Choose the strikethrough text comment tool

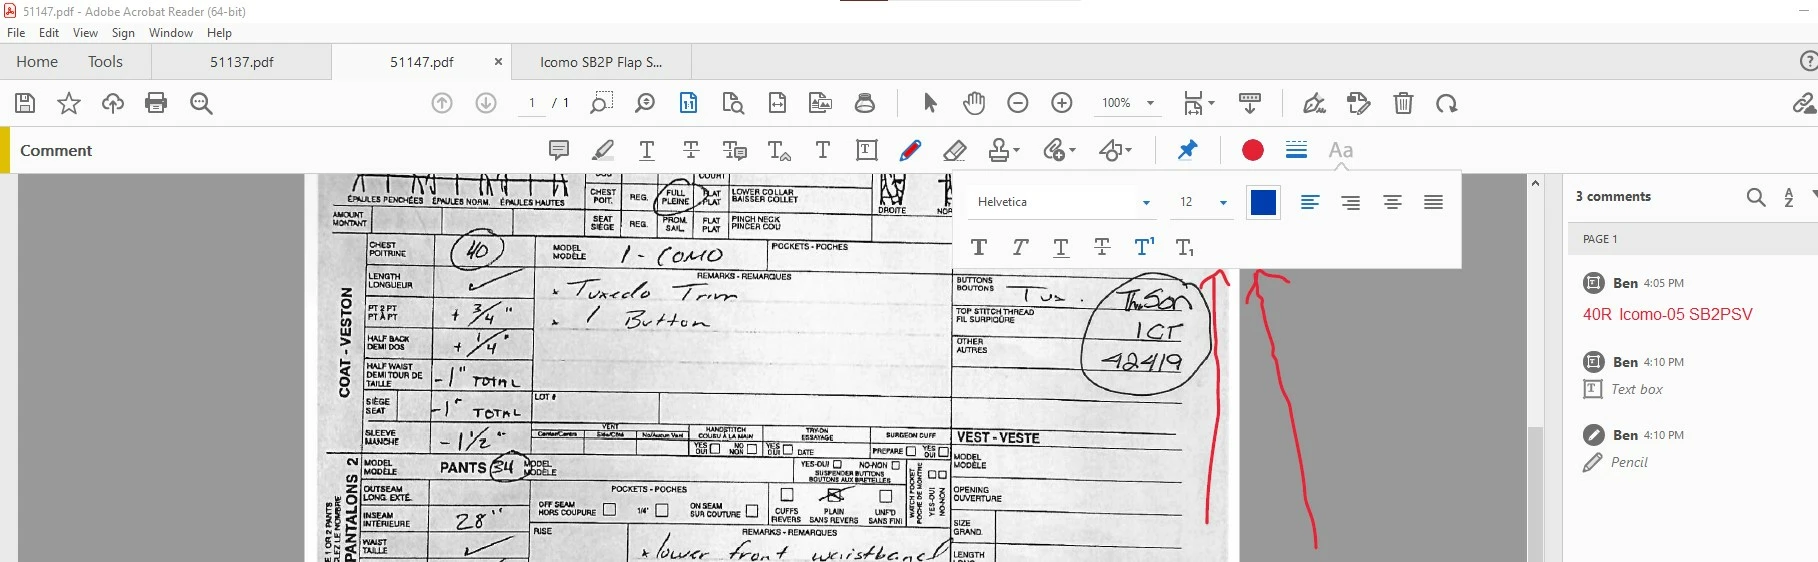(x=691, y=150)
